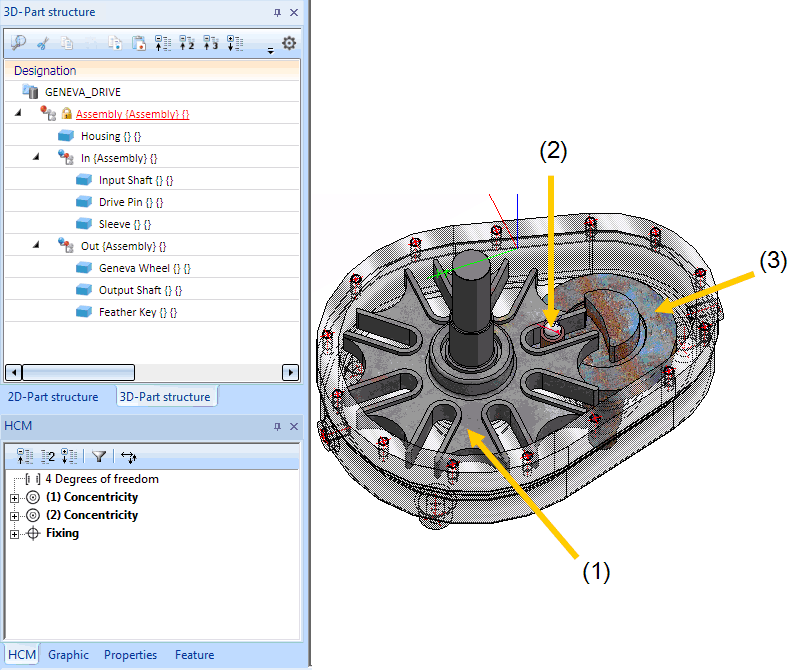Click the HCM filter funnel icon
The width and height of the screenshot is (787, 670).
(x=98, y=456)
